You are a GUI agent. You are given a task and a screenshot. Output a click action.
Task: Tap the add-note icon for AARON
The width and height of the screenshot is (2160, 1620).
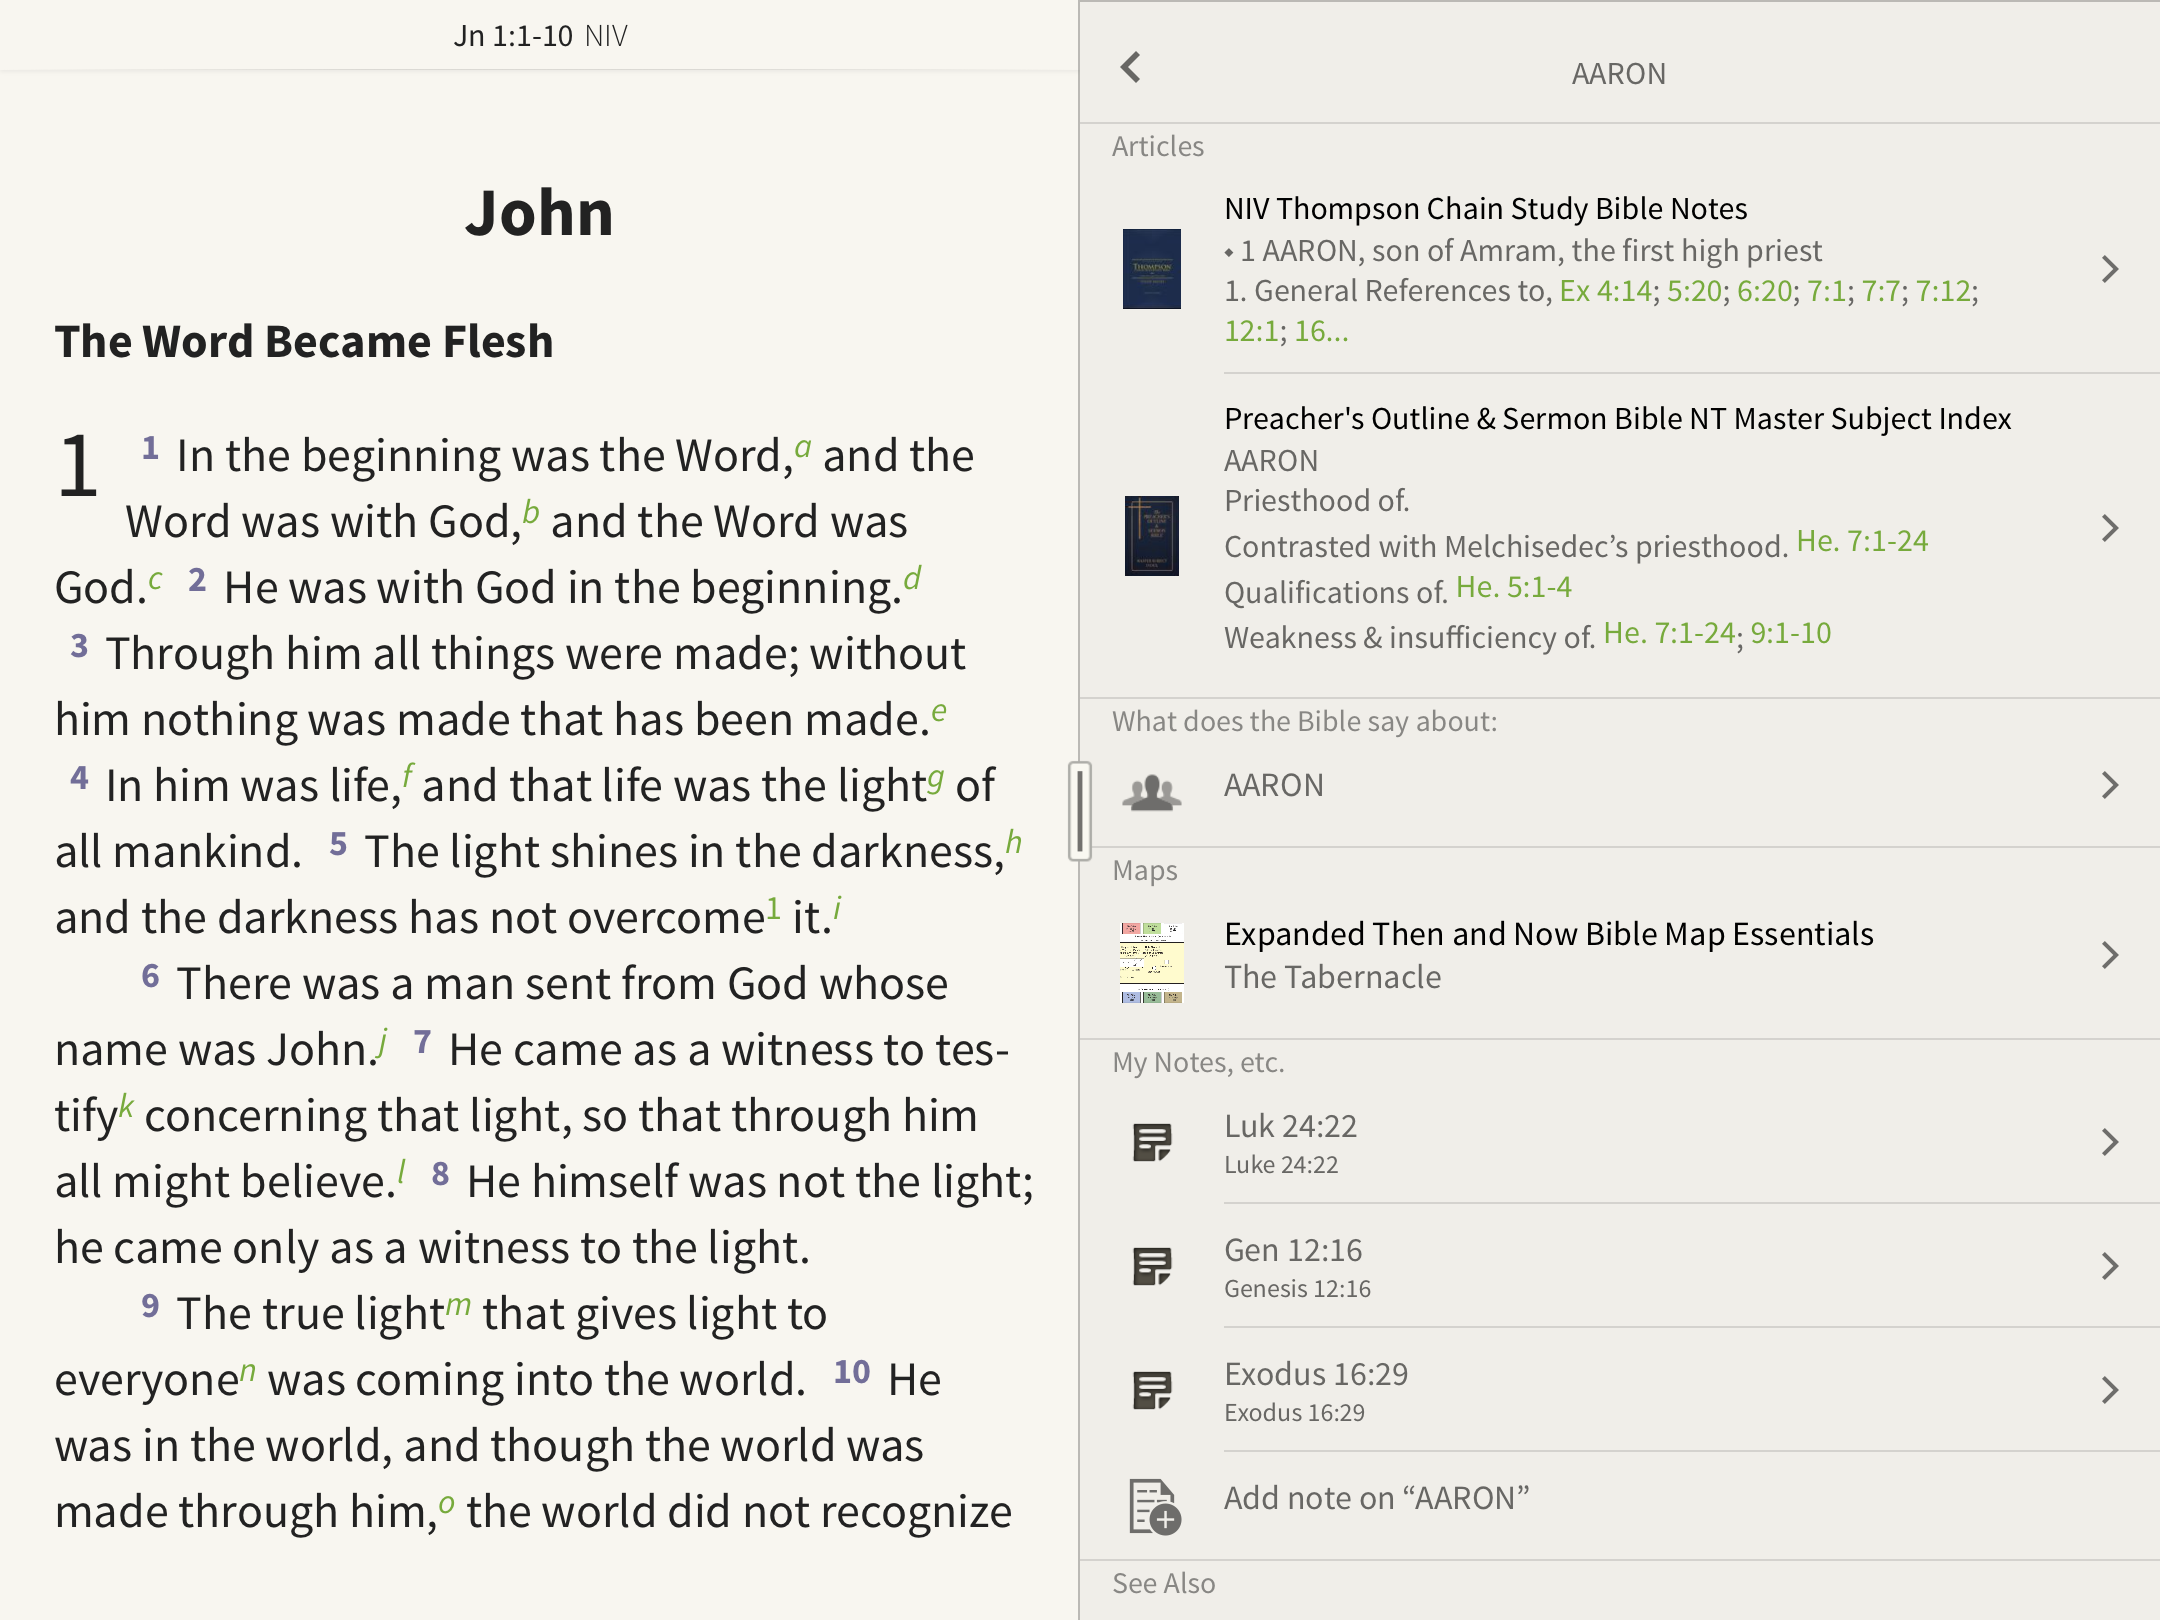1154,1506
